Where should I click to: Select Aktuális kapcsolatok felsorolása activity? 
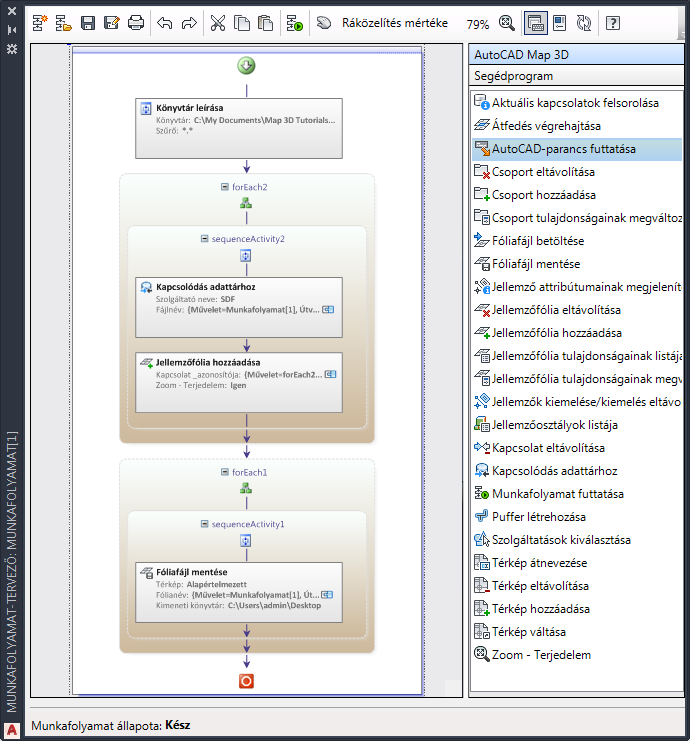click(577, 103)
